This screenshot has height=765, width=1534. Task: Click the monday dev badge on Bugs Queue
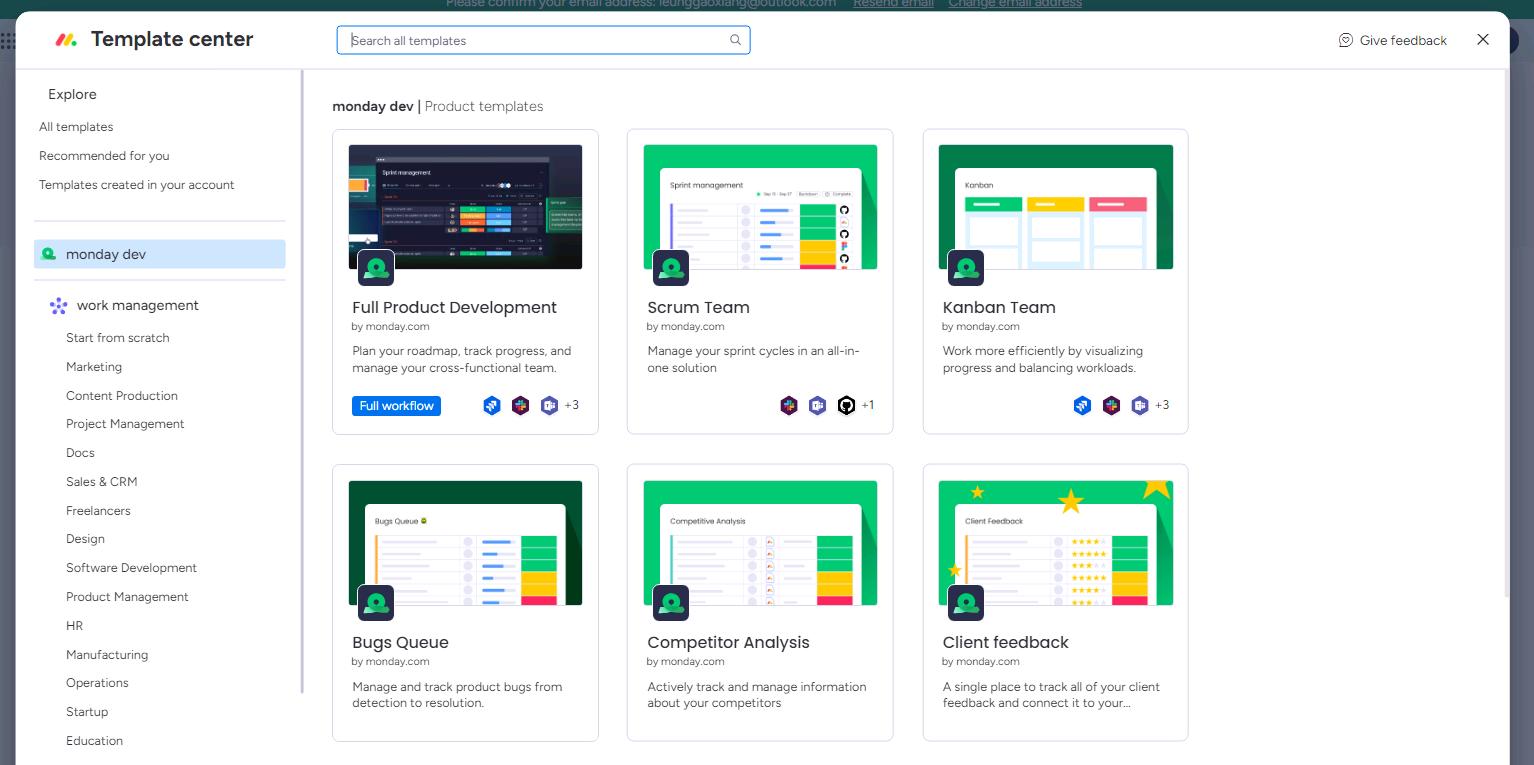point(376,603)
